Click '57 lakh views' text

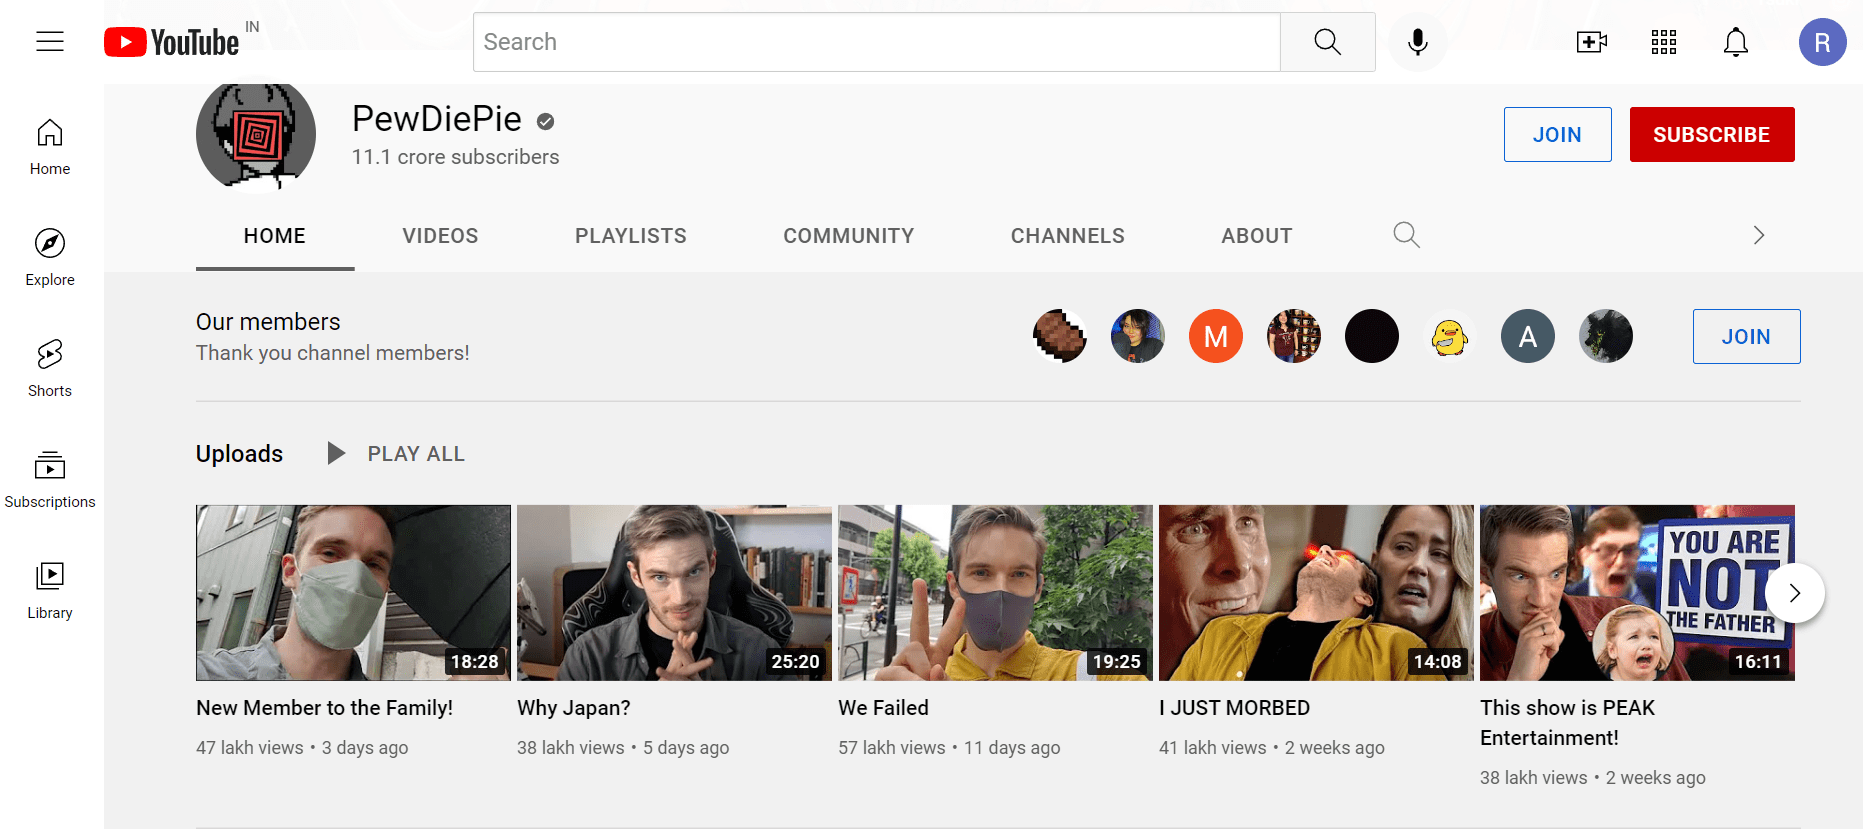[x=892, y=748]
